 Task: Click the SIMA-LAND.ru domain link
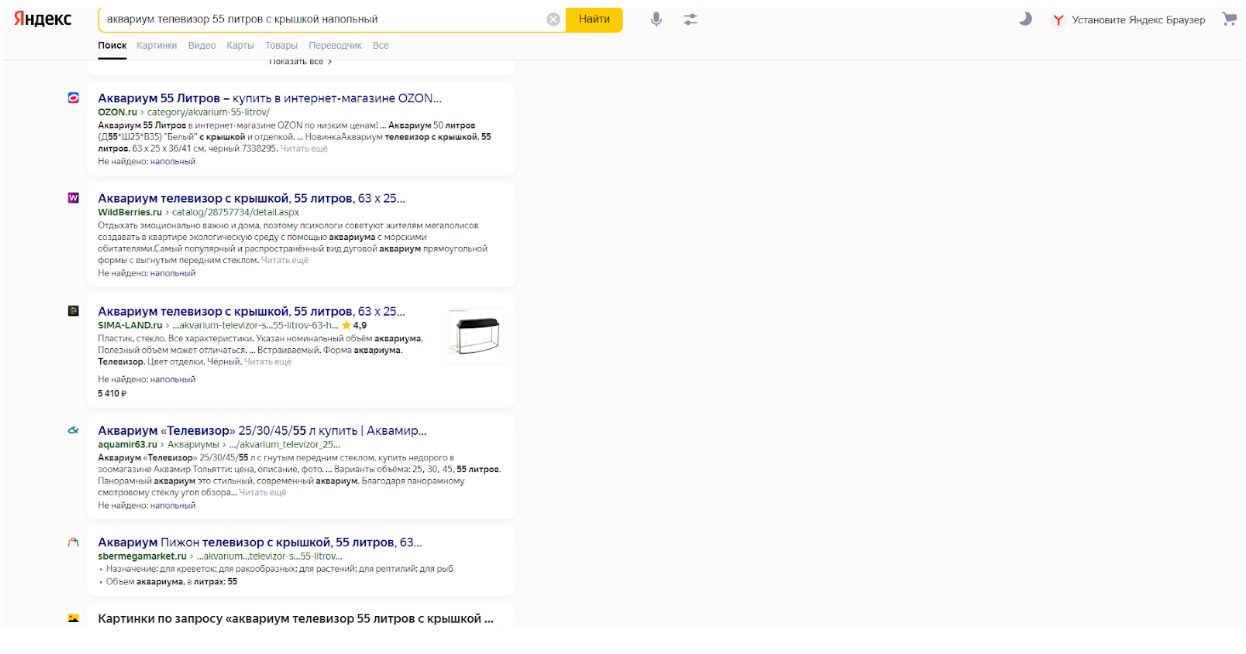(x=130, y=325)
